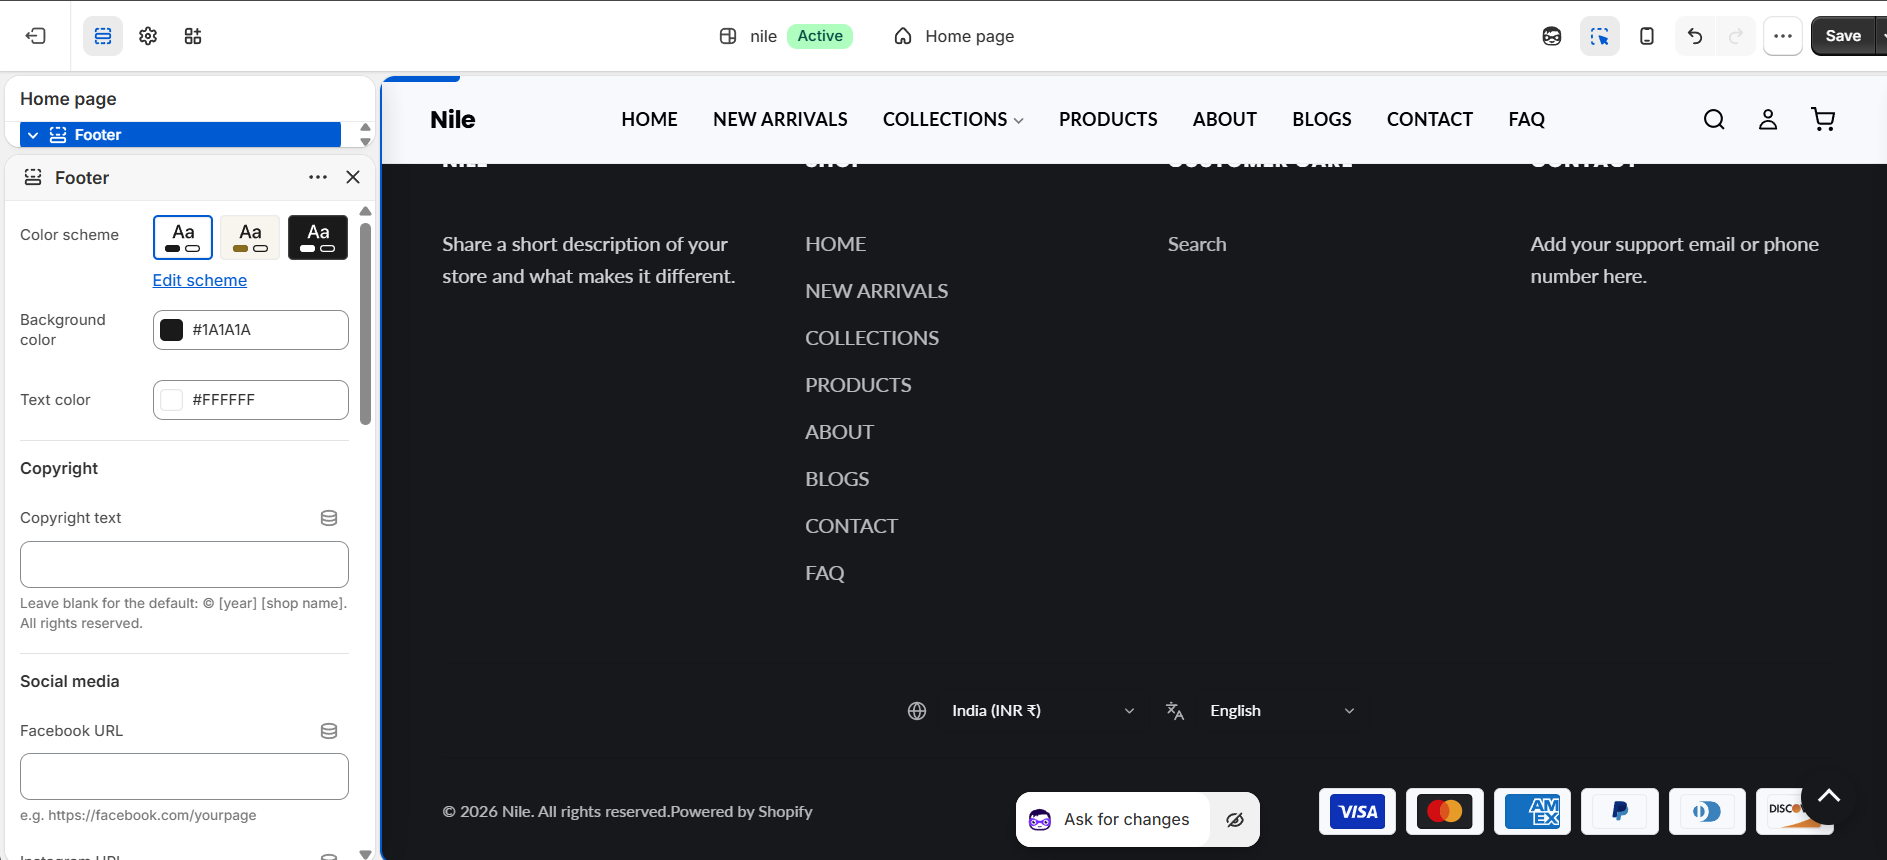Screen dimensions: 1887x860
Task: Focus the Facebook URL input field
Action: pos(184,777)
